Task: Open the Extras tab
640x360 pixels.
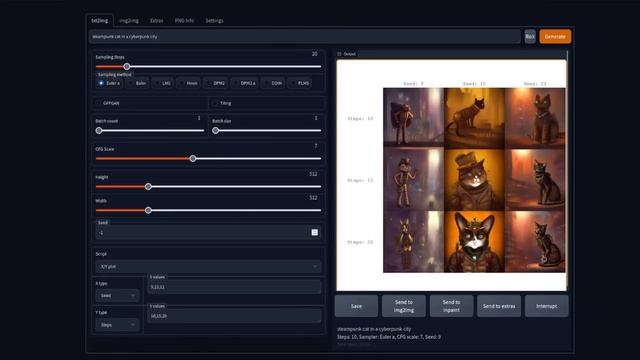Action: [156, 20]
